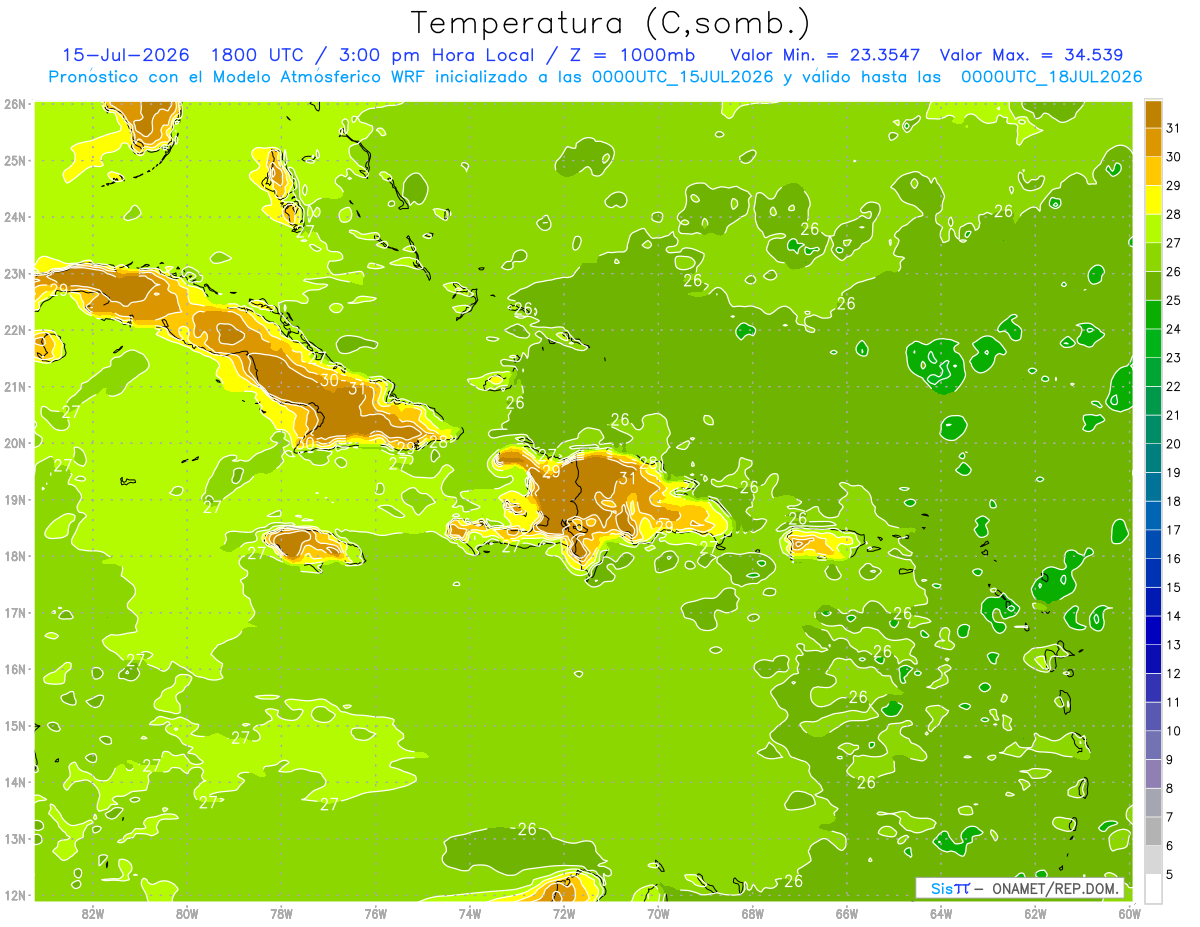Click the "20N" latitude axis label

coord(14,443)
